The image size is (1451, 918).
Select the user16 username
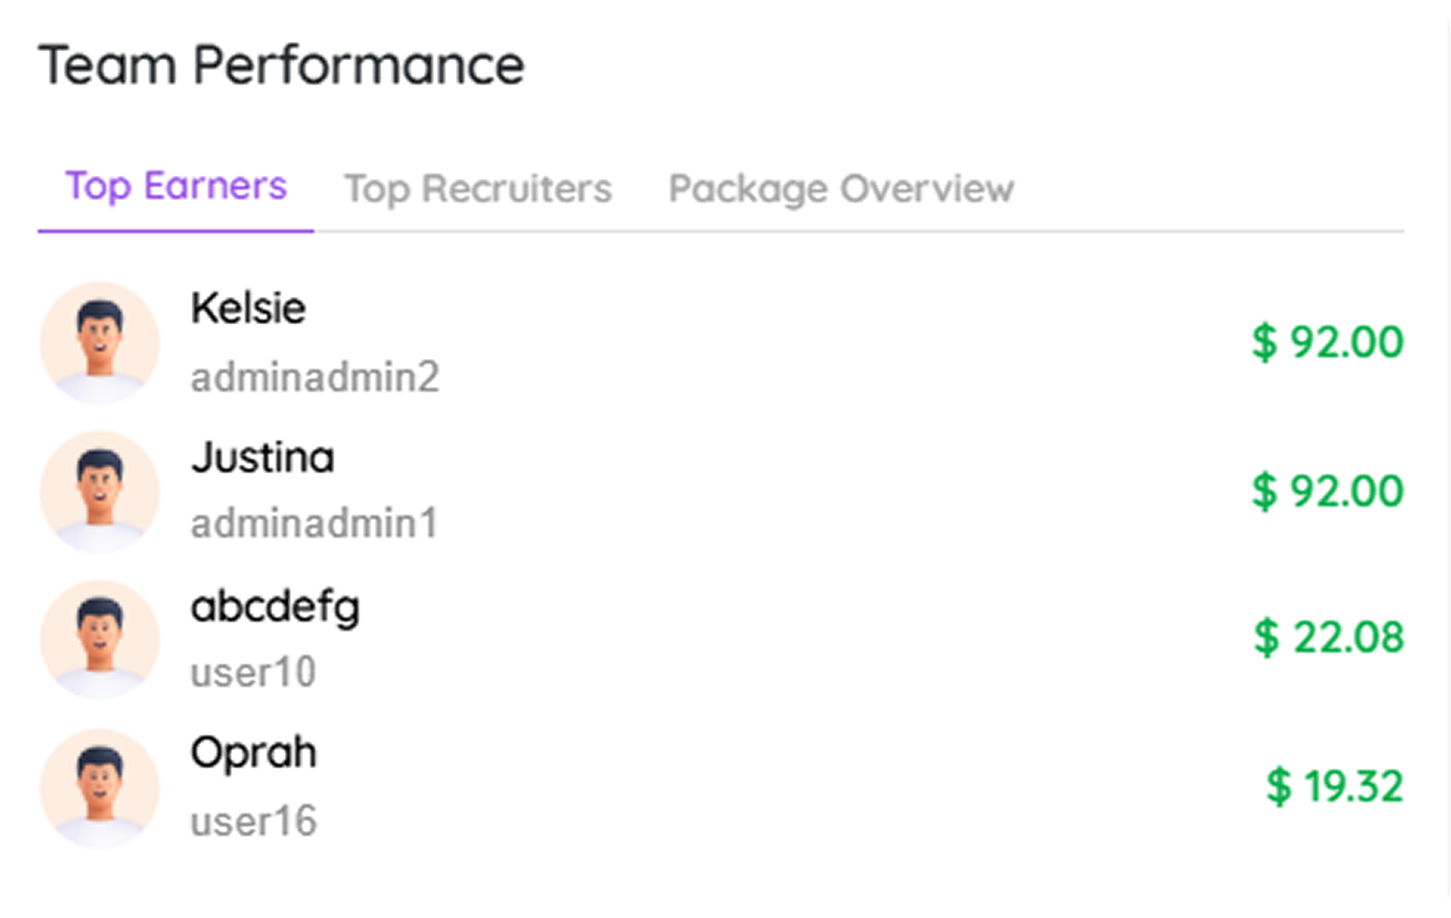click(x=253, y=821)
